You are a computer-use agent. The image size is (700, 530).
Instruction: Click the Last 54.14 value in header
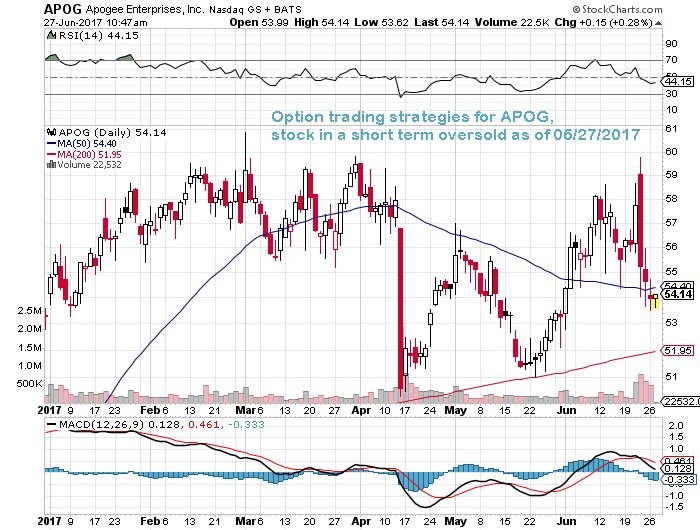tap(442, 22)
